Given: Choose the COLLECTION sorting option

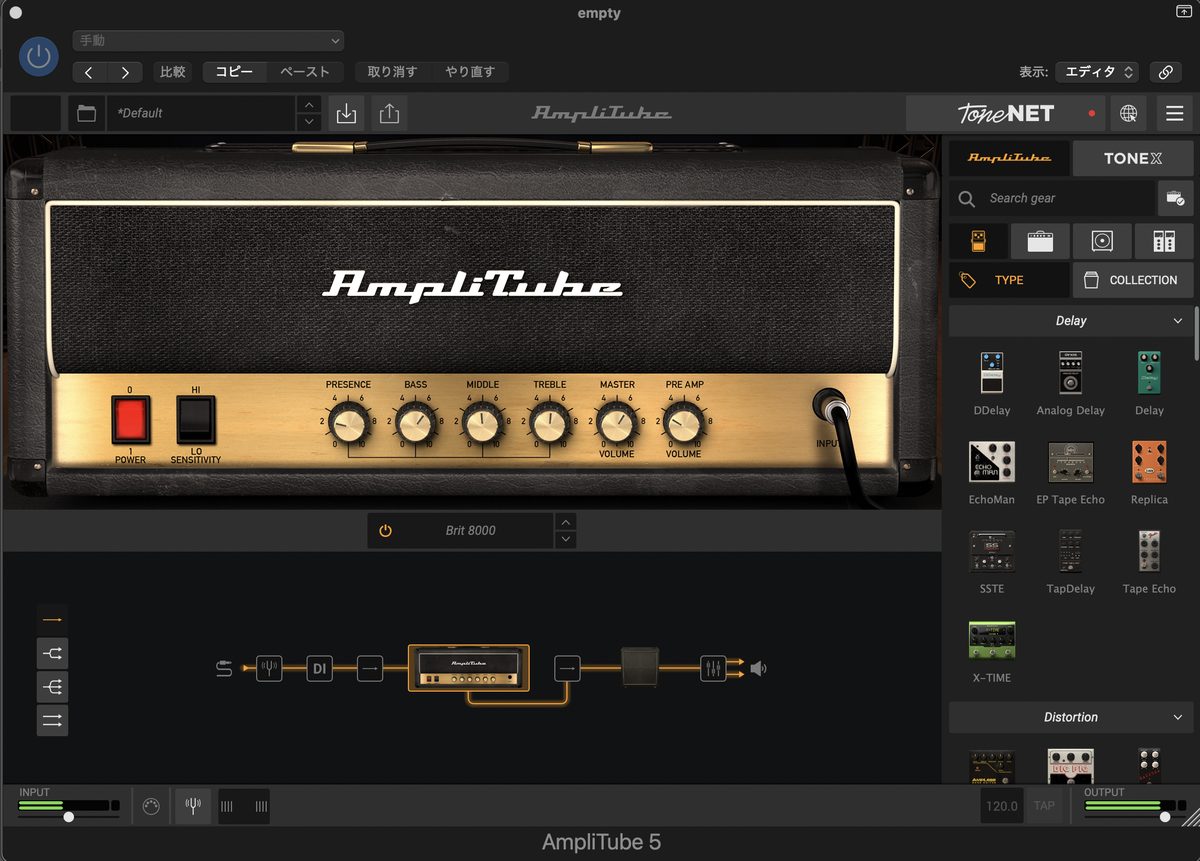Looking at the screenshot, I should tap(1133, 280).
